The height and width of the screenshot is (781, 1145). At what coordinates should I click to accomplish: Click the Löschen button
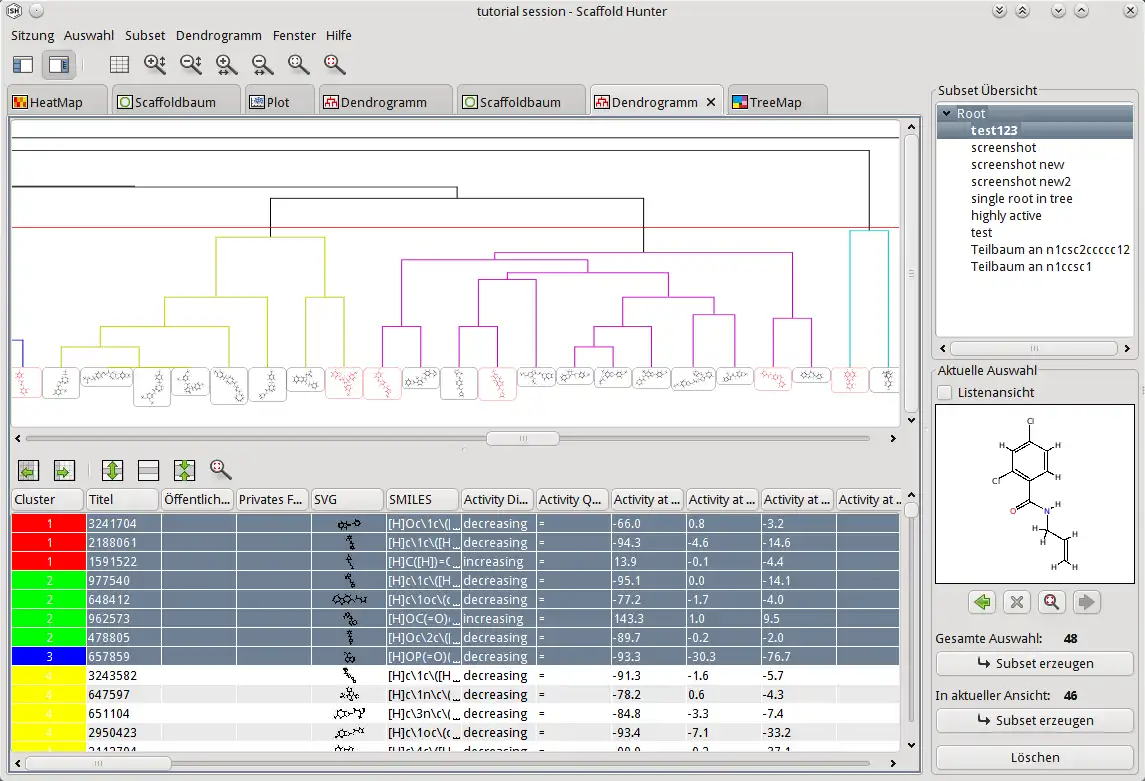click(1035, 757)
